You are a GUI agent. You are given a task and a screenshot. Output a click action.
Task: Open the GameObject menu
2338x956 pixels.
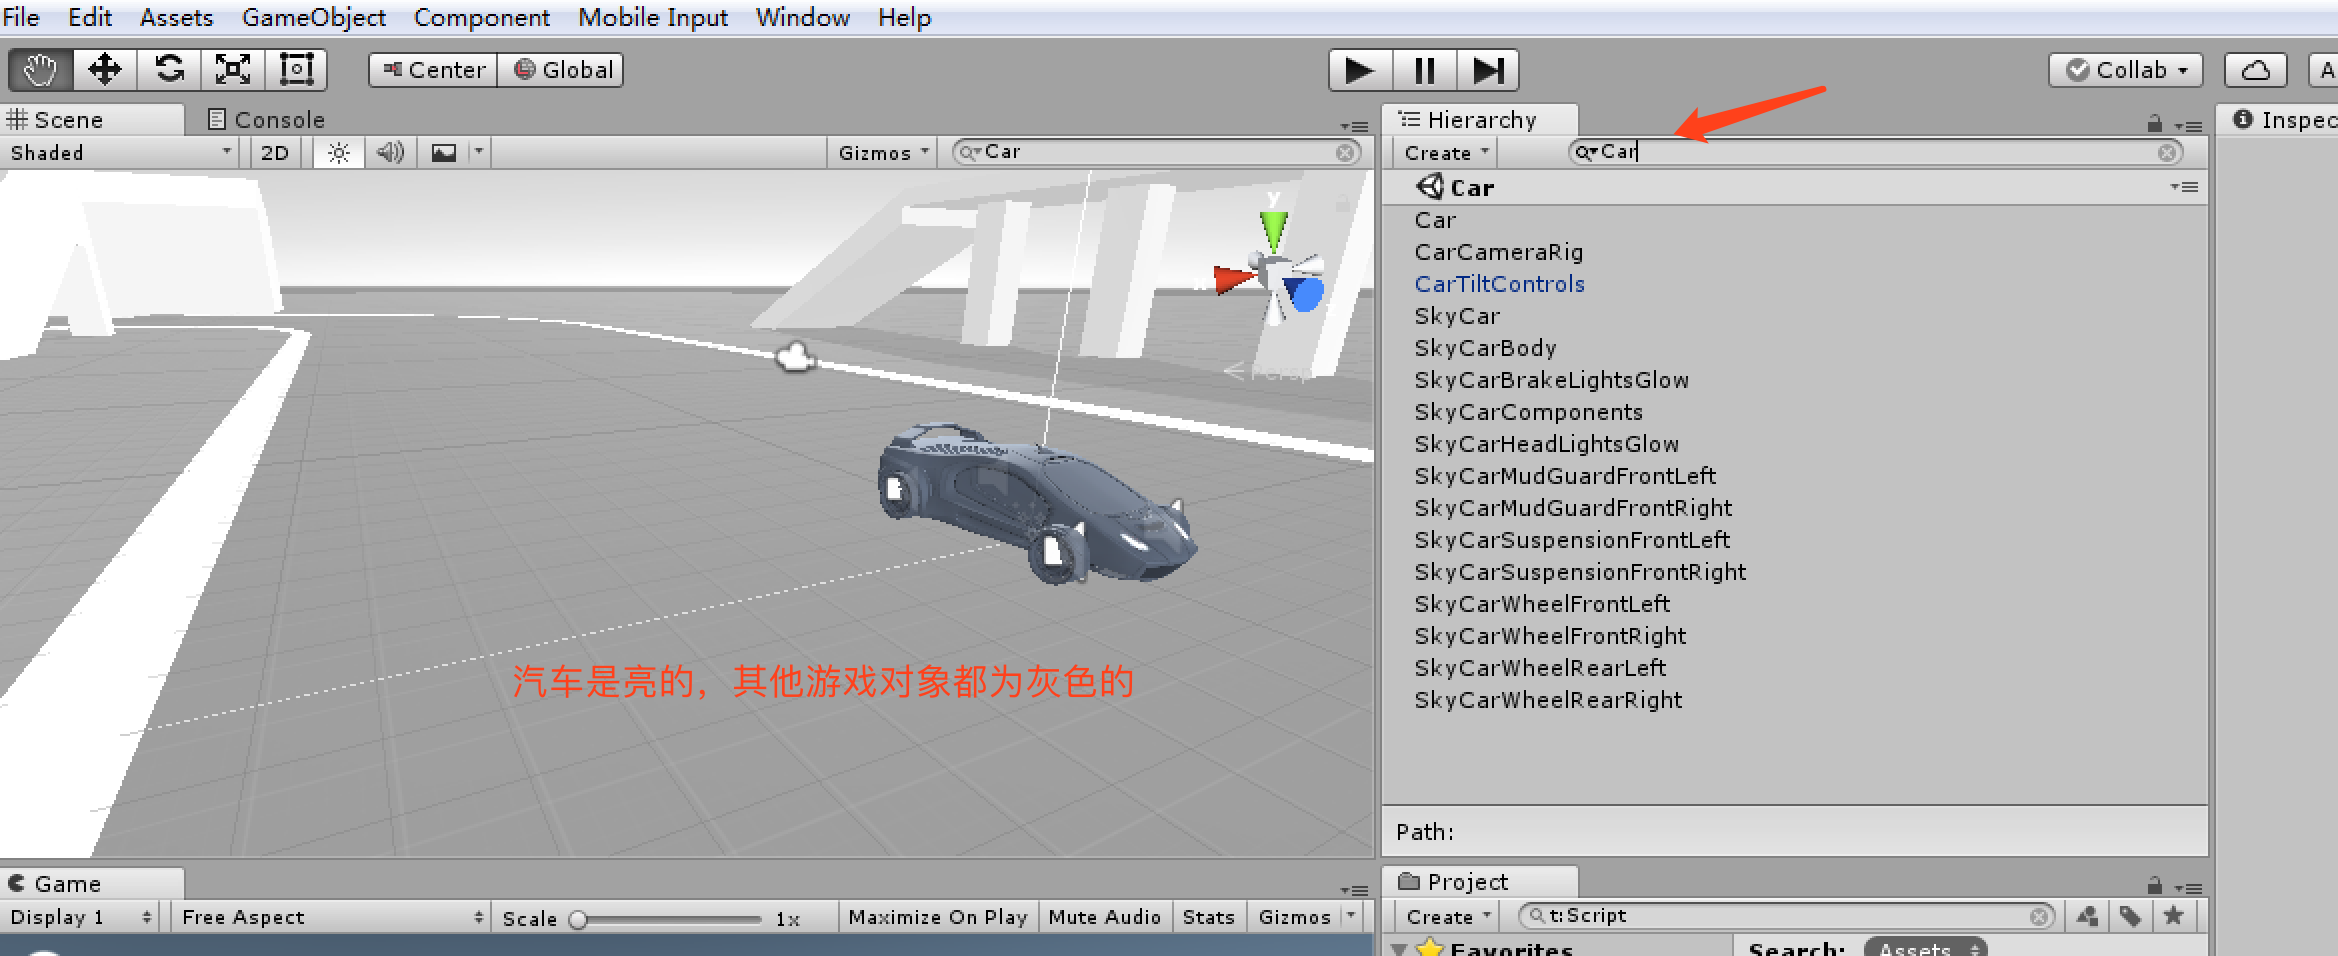(x=313, y=17)
